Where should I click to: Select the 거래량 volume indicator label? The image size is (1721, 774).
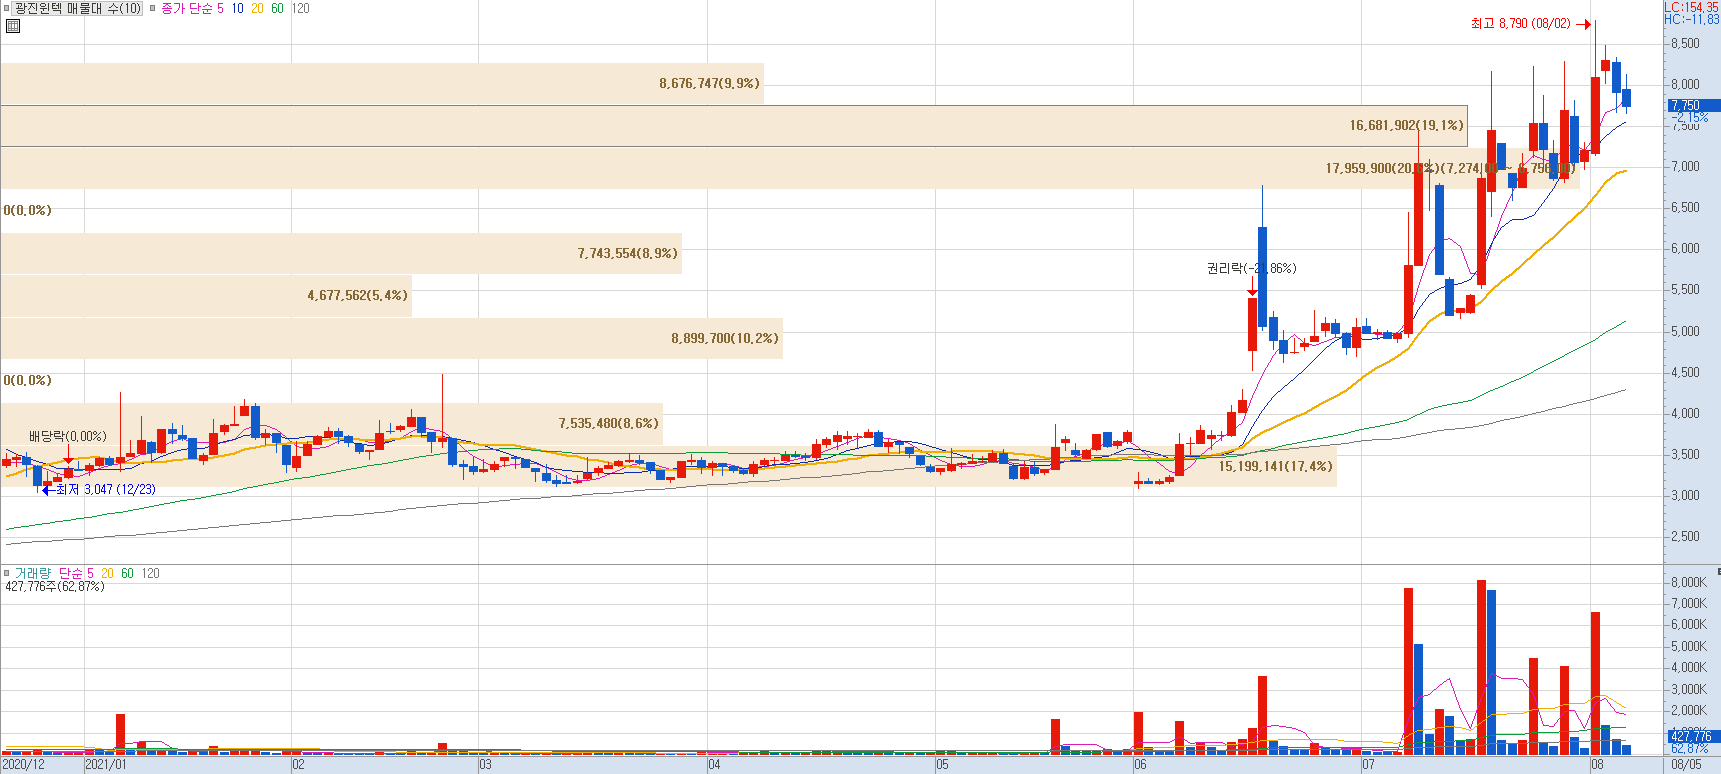[x=32, y=573]
